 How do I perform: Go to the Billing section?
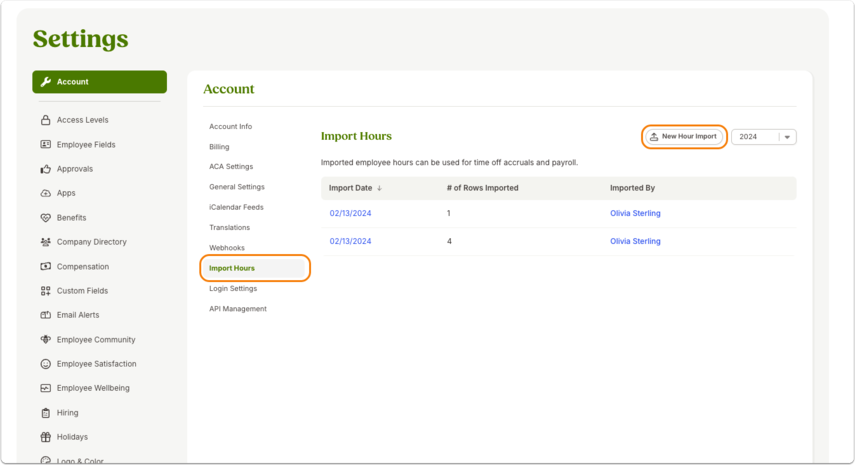point(219,147)
